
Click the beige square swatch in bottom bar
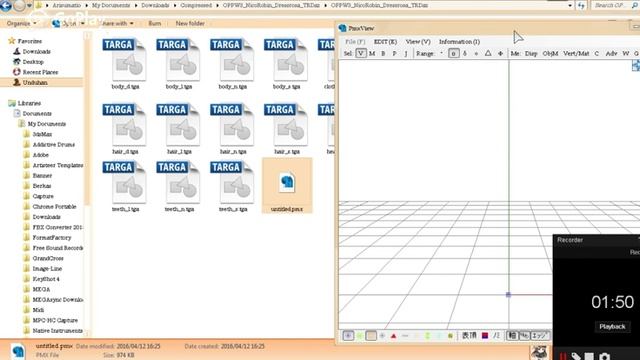point(371,336)
